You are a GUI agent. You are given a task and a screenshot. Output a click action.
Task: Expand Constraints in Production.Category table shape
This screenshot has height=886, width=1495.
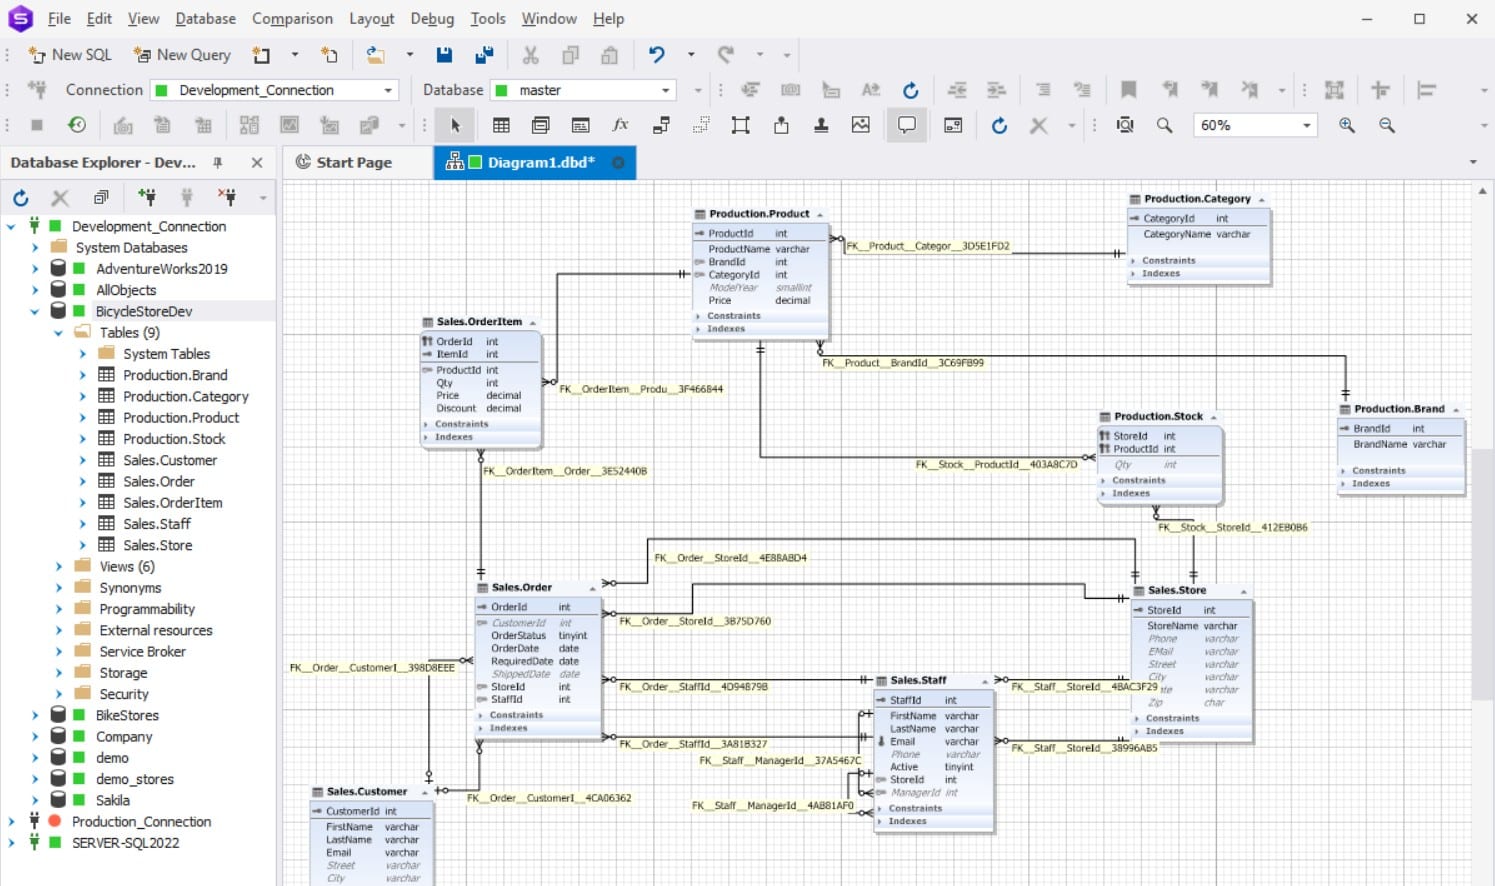tap(1133, 260)
